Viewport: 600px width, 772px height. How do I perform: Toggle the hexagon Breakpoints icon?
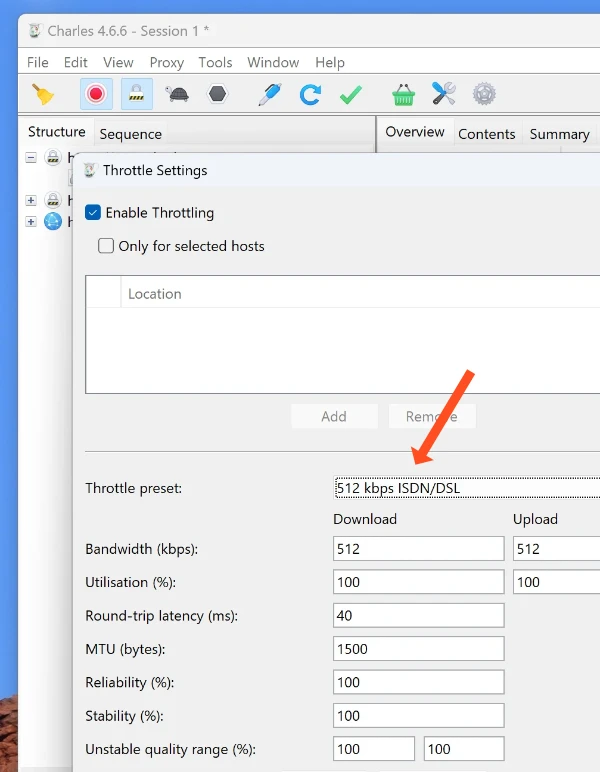tap(218, 94)
